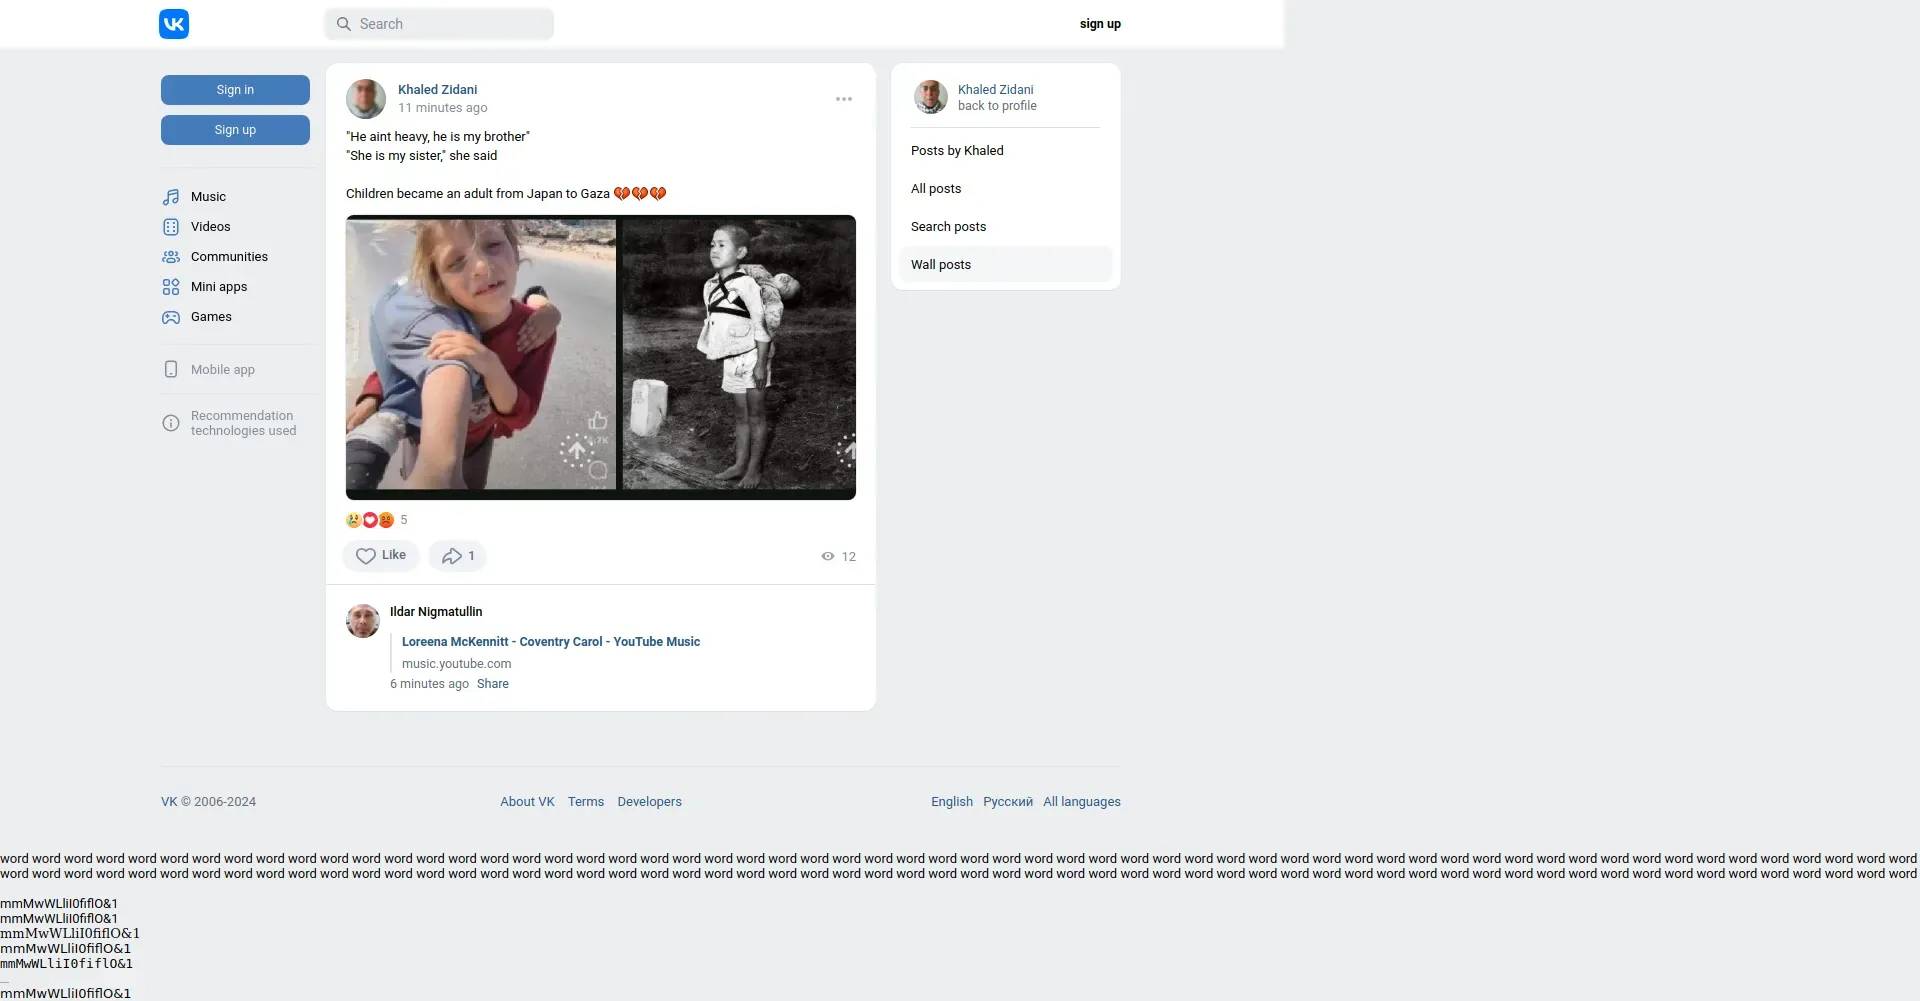Click the crying face reaction emoji
Screen dimensions: 1920x1001
353,520
